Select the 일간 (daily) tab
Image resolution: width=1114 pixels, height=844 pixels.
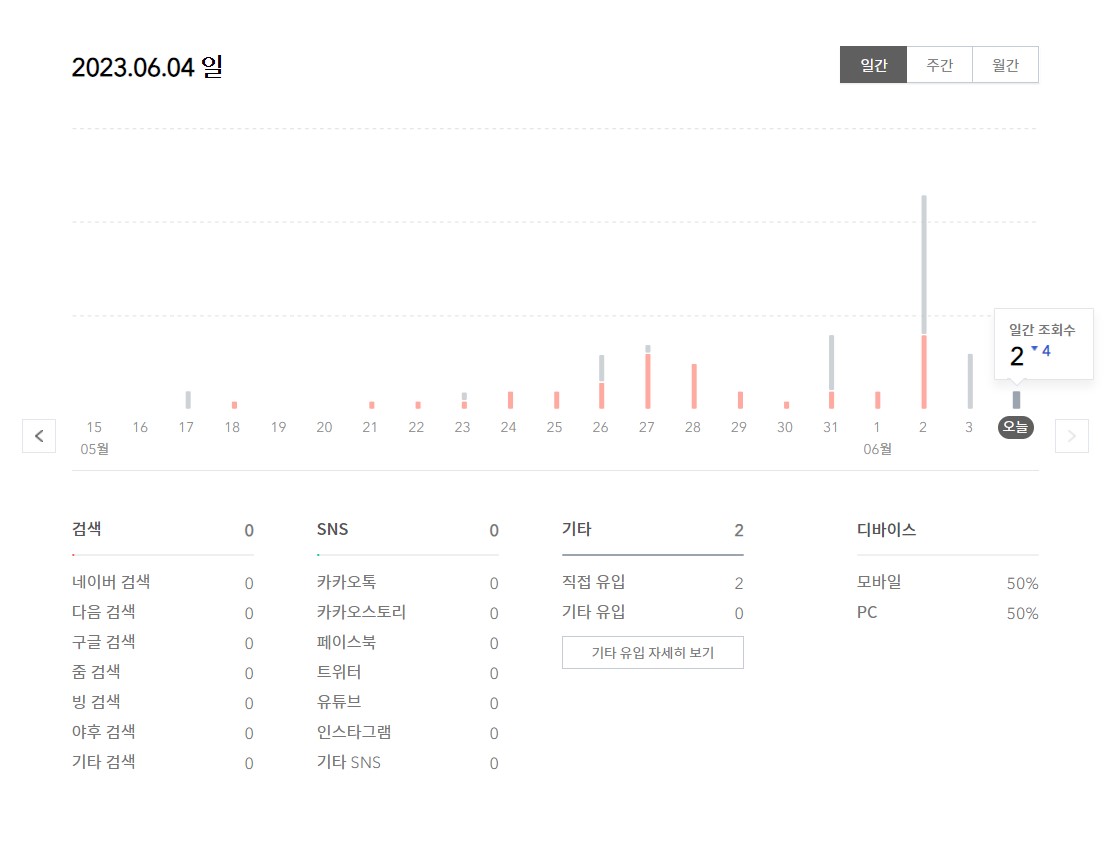(873, 64)
